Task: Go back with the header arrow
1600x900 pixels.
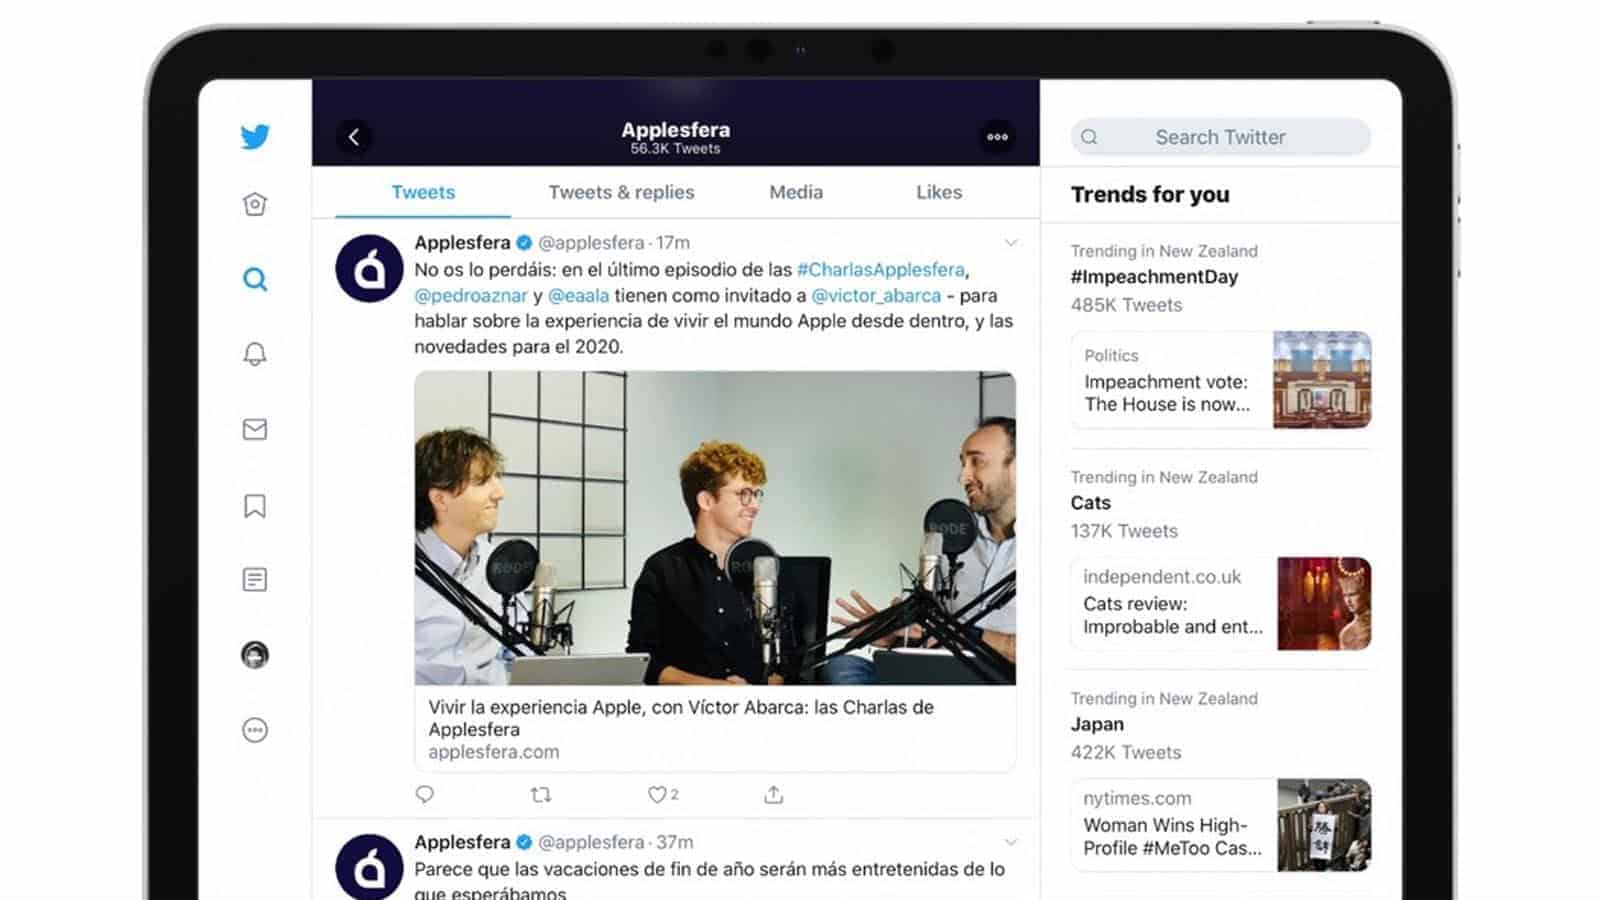Action: coord(354,137)
